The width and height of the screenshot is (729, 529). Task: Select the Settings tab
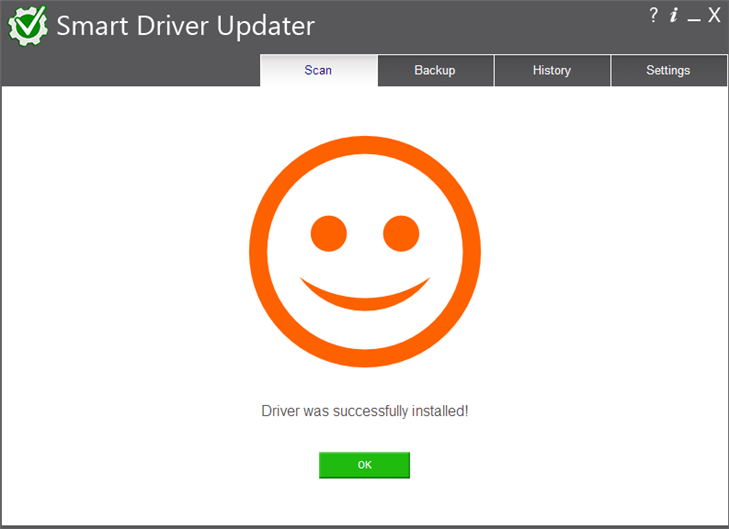tap(668, 70)
